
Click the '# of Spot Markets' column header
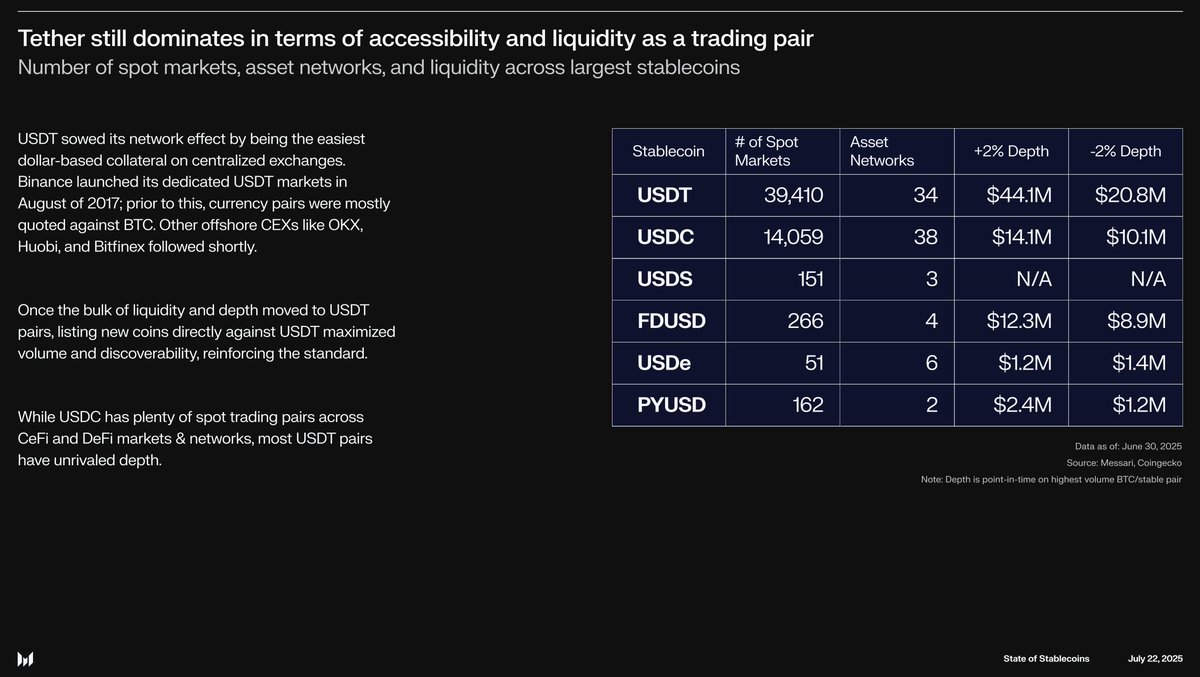pos(767,151)
